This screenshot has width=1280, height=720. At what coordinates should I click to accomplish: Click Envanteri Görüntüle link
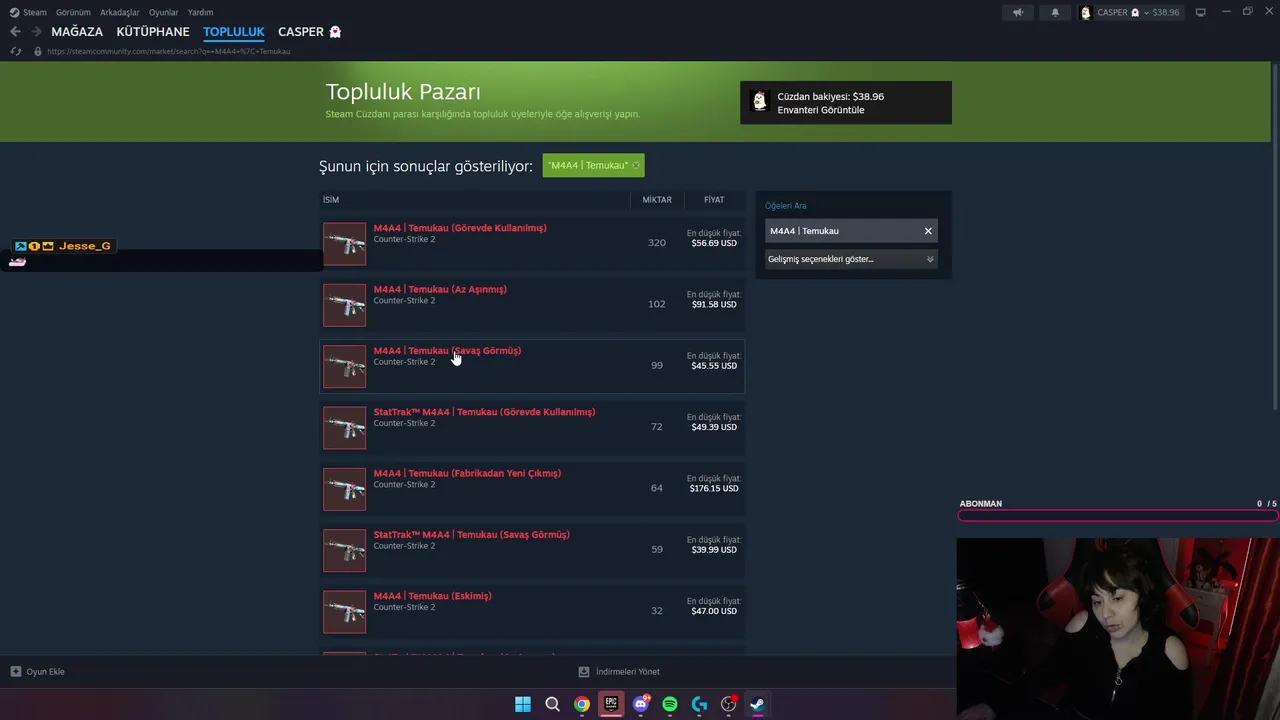[x=821, y=110]
